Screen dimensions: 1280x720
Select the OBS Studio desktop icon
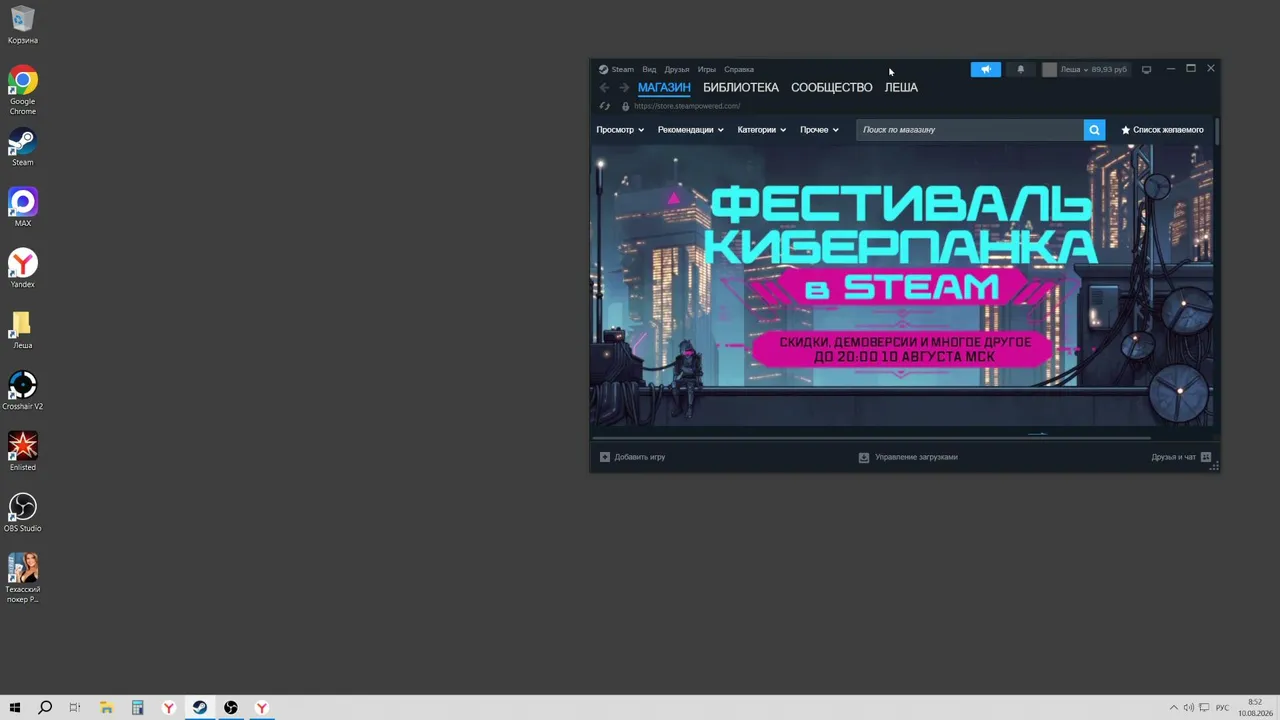tap(22, 513)
